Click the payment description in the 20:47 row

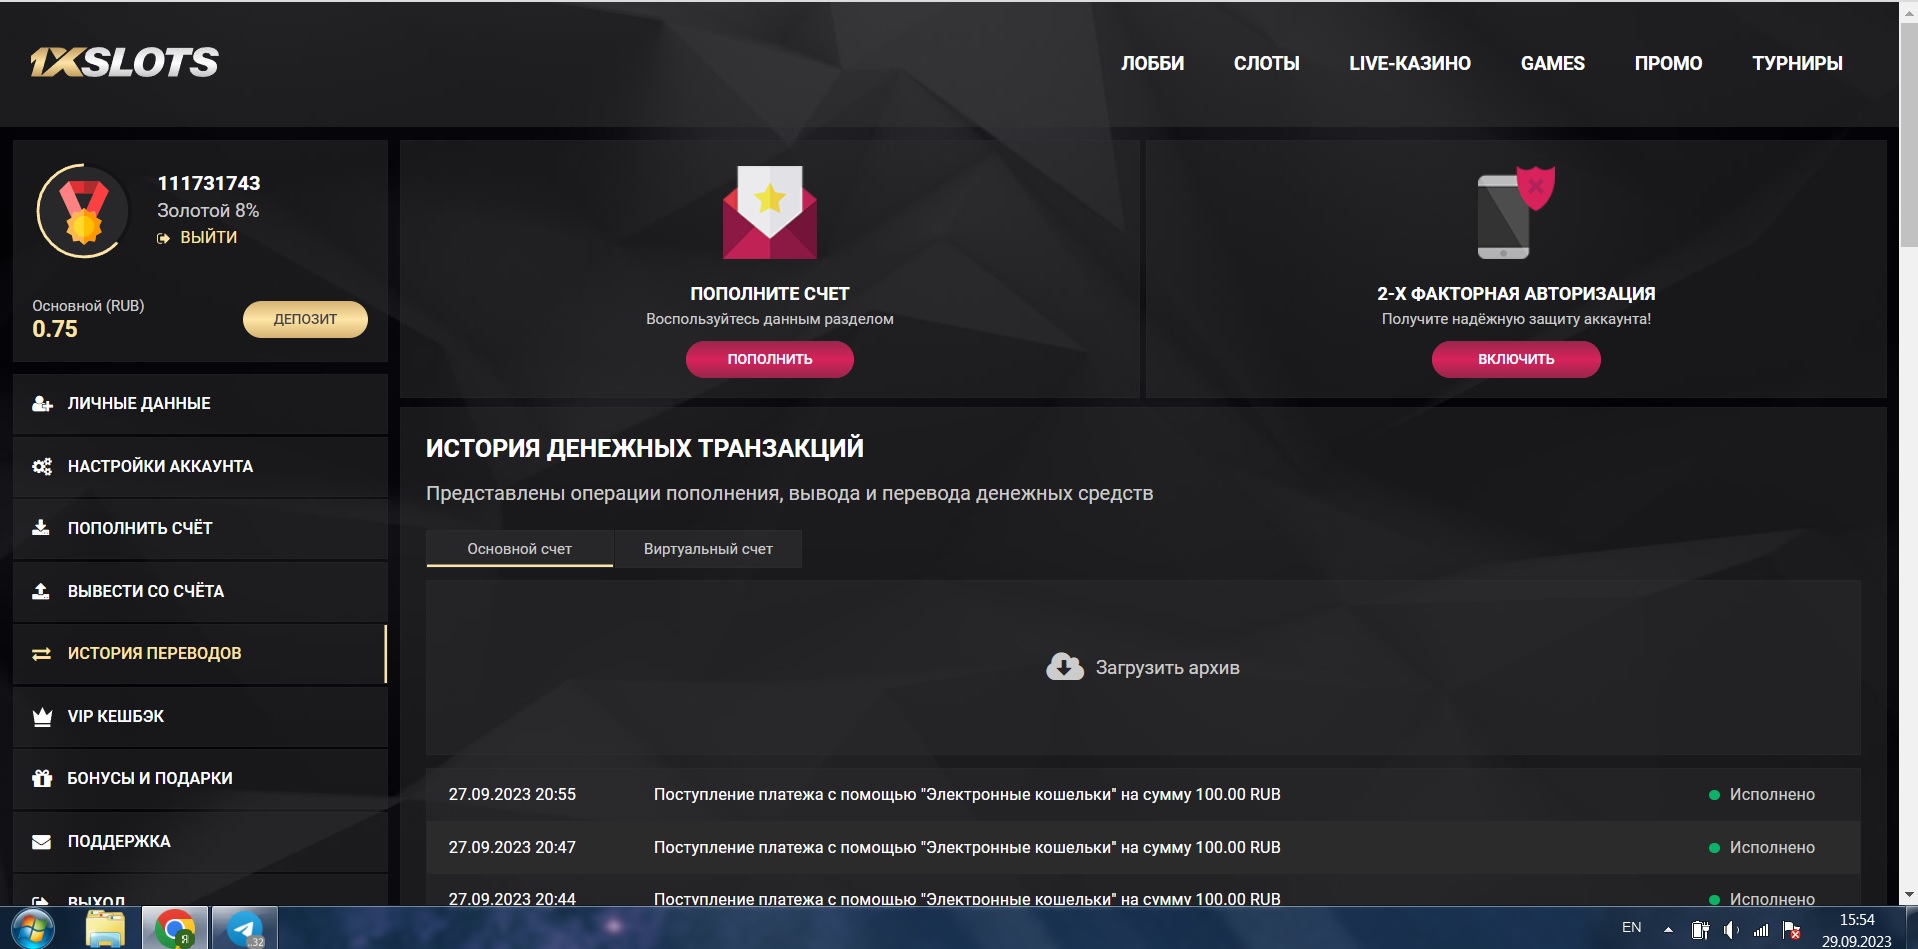pos(967,848)
